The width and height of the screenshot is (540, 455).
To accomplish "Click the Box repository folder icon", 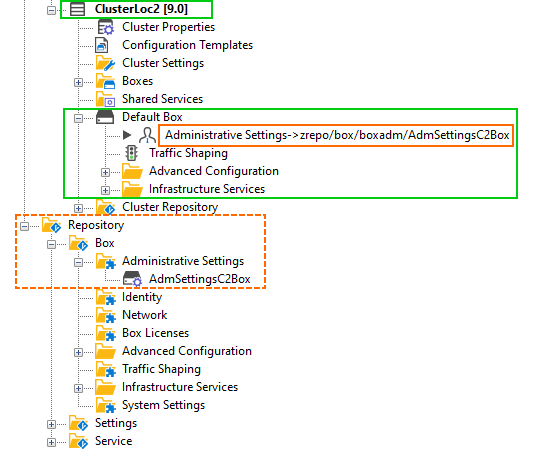I will tap(79, 243).
